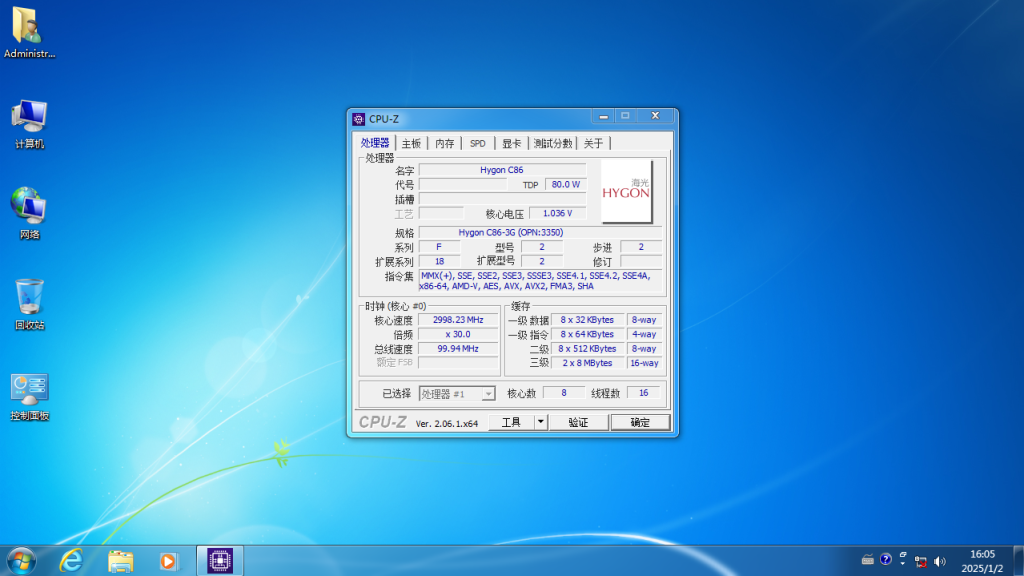Click the 验证 button
1024x576 pixels.
581,421
